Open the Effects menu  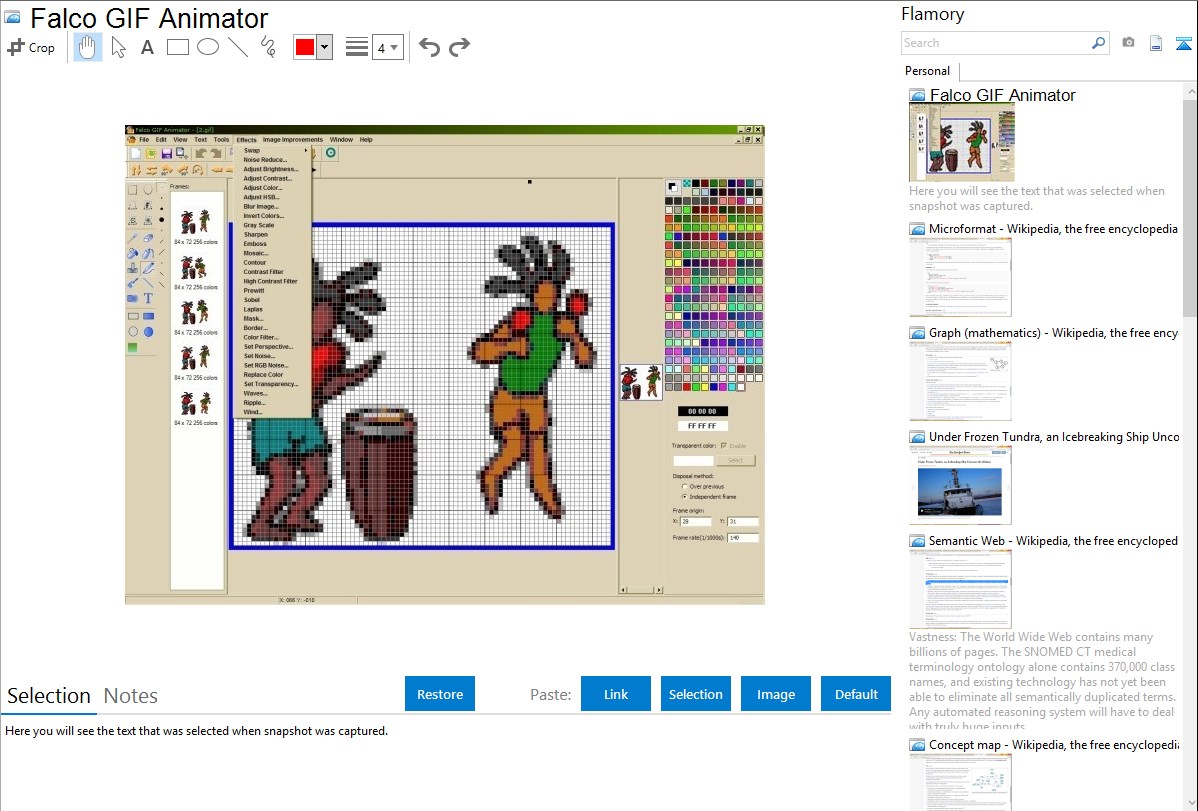tap(246, 140)
